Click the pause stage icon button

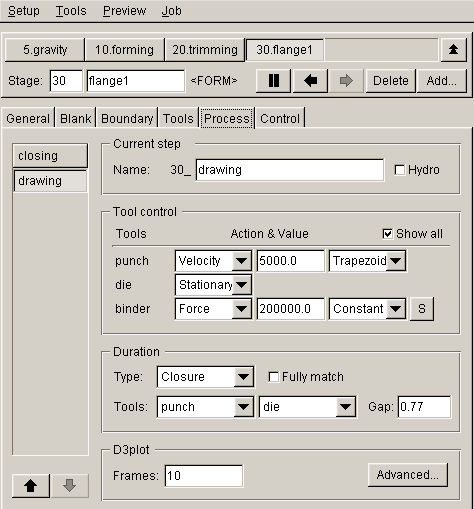[x=274, y=81]
